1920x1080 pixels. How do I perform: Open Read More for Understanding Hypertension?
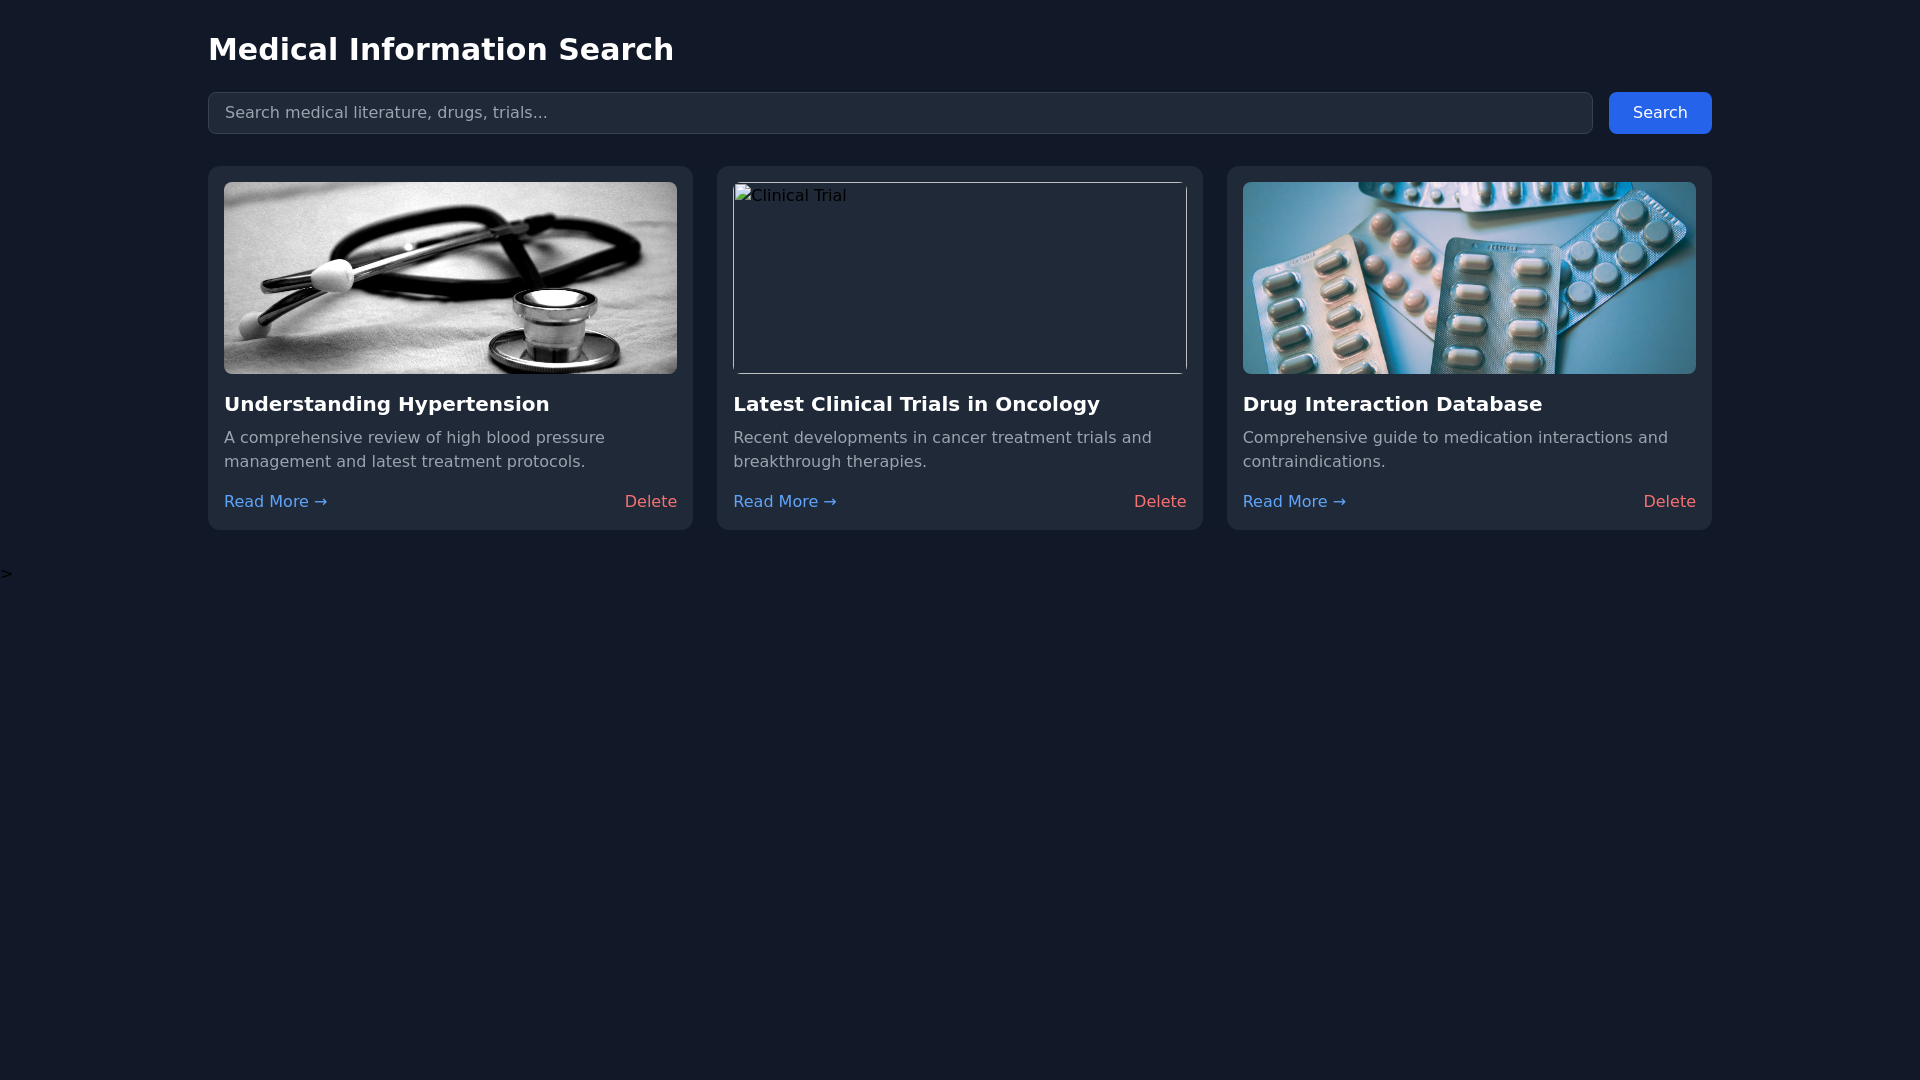[x=267, y=501]
